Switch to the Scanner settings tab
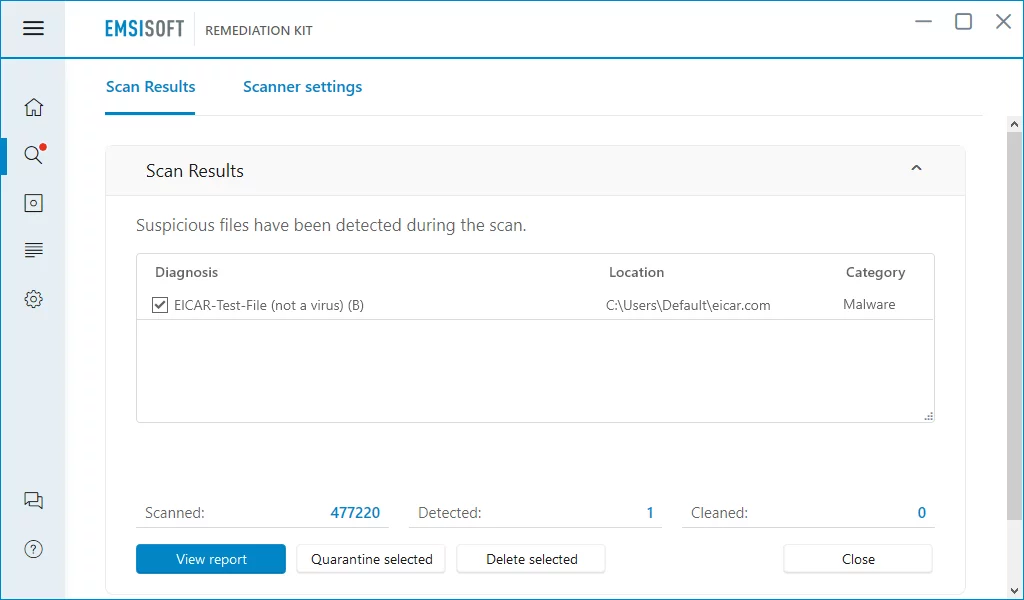Image resolution: width=1024 pixels, height=600 pixels. click(x=302, y=87)
